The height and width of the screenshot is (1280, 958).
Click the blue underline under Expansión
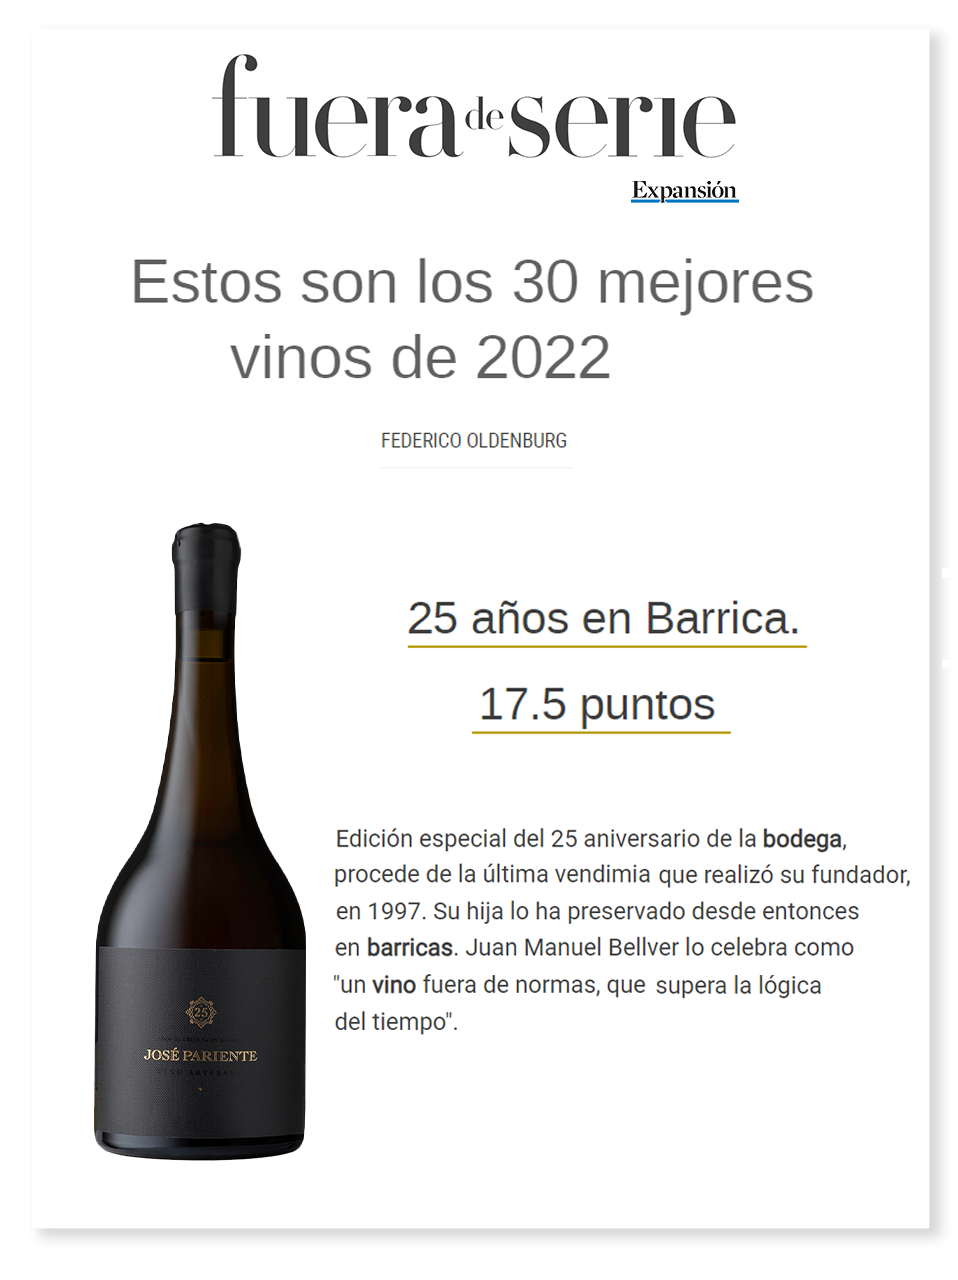pos(684,201)
